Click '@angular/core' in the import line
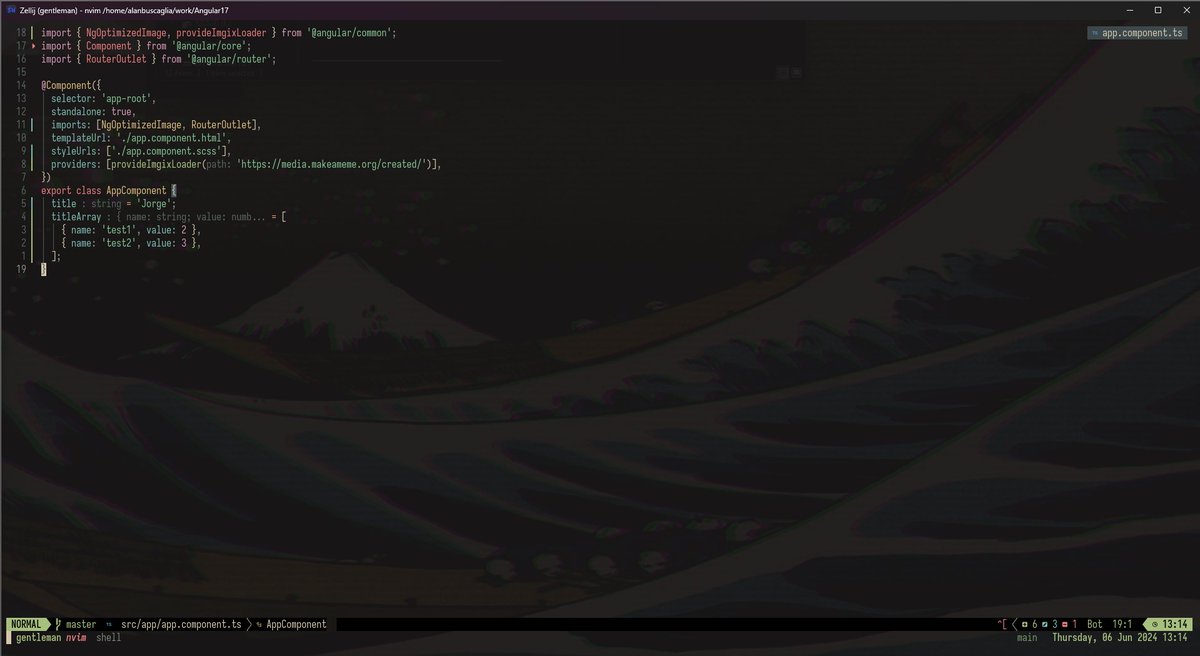Viewport: 1200px width, 656px height. [x=209, y=46]
